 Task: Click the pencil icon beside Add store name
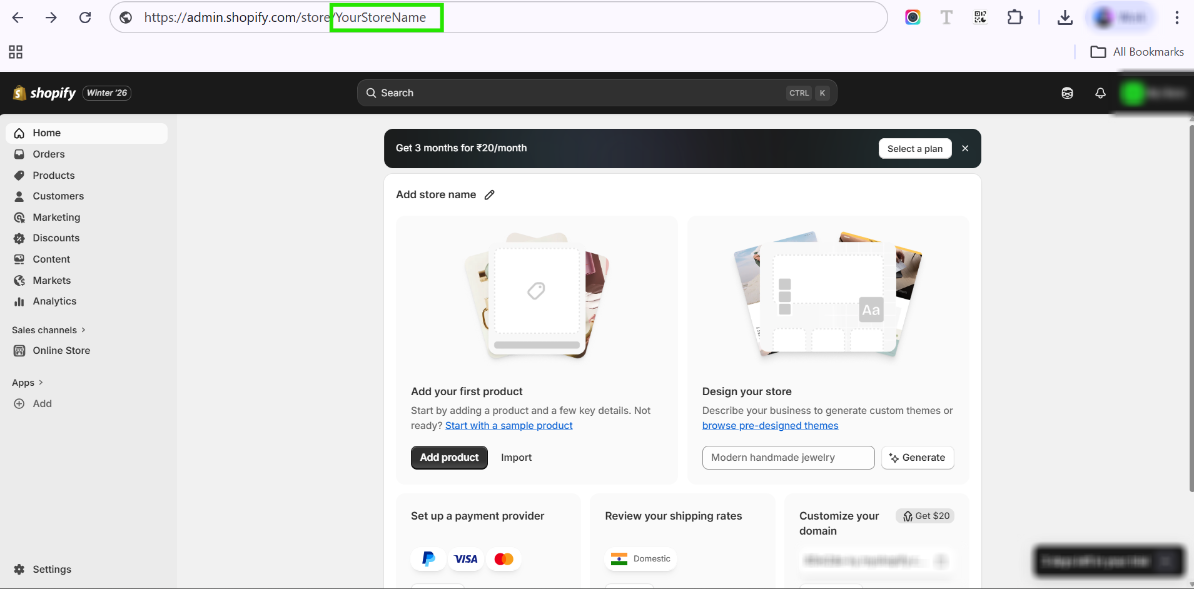[x=489, y=195]
